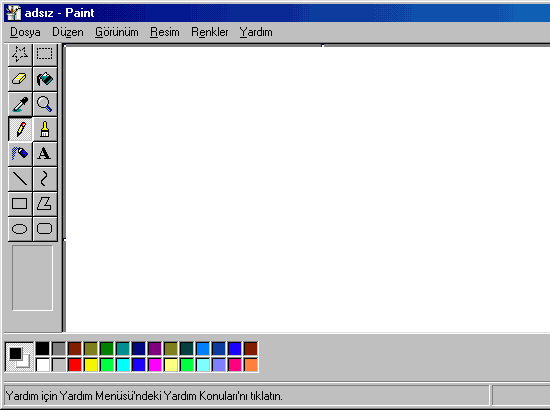Pick the red color swatch
This screenshot has height=410, width=550.
tap(75, 365)
